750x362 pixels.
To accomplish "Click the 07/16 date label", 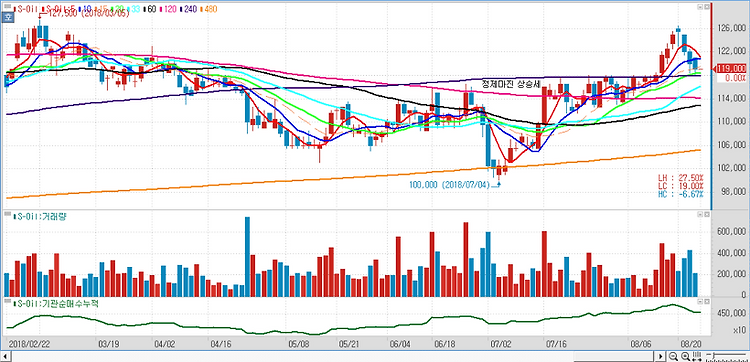I will pyautogui.click(x=557, y=344).
